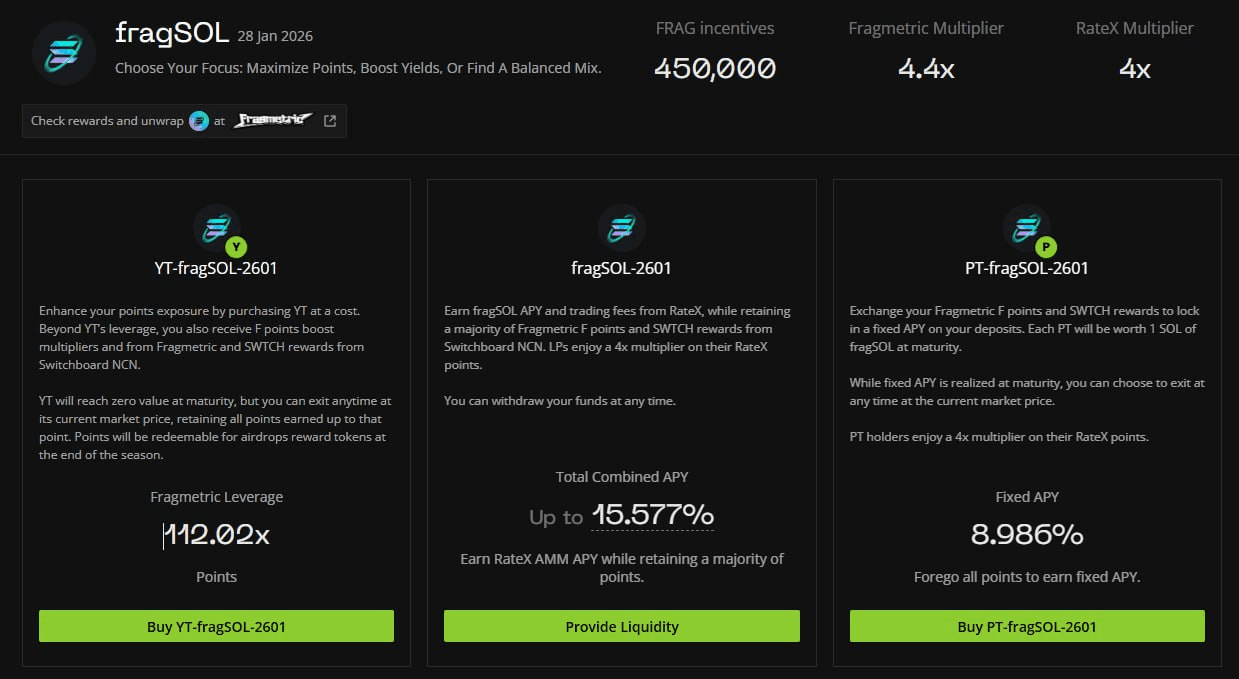Viewport: 1239px width, 679px height.
Task: Open external link icon beside Fragmetric logo
Action: 330,121
